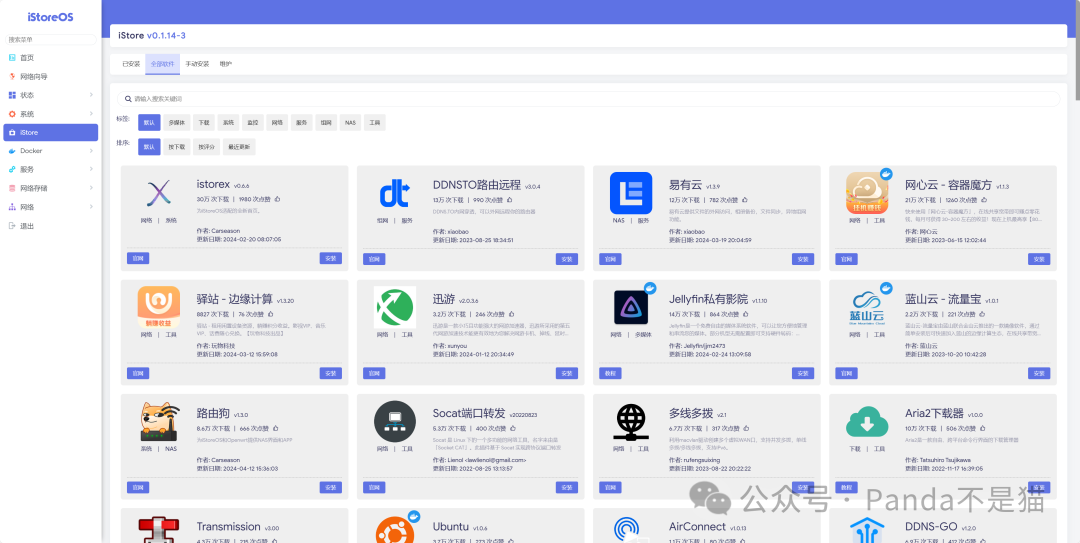This screenshot has width=1080, height=543.
Task: Open the 教程 button on Jellyfin card
Action: point(610,373)
